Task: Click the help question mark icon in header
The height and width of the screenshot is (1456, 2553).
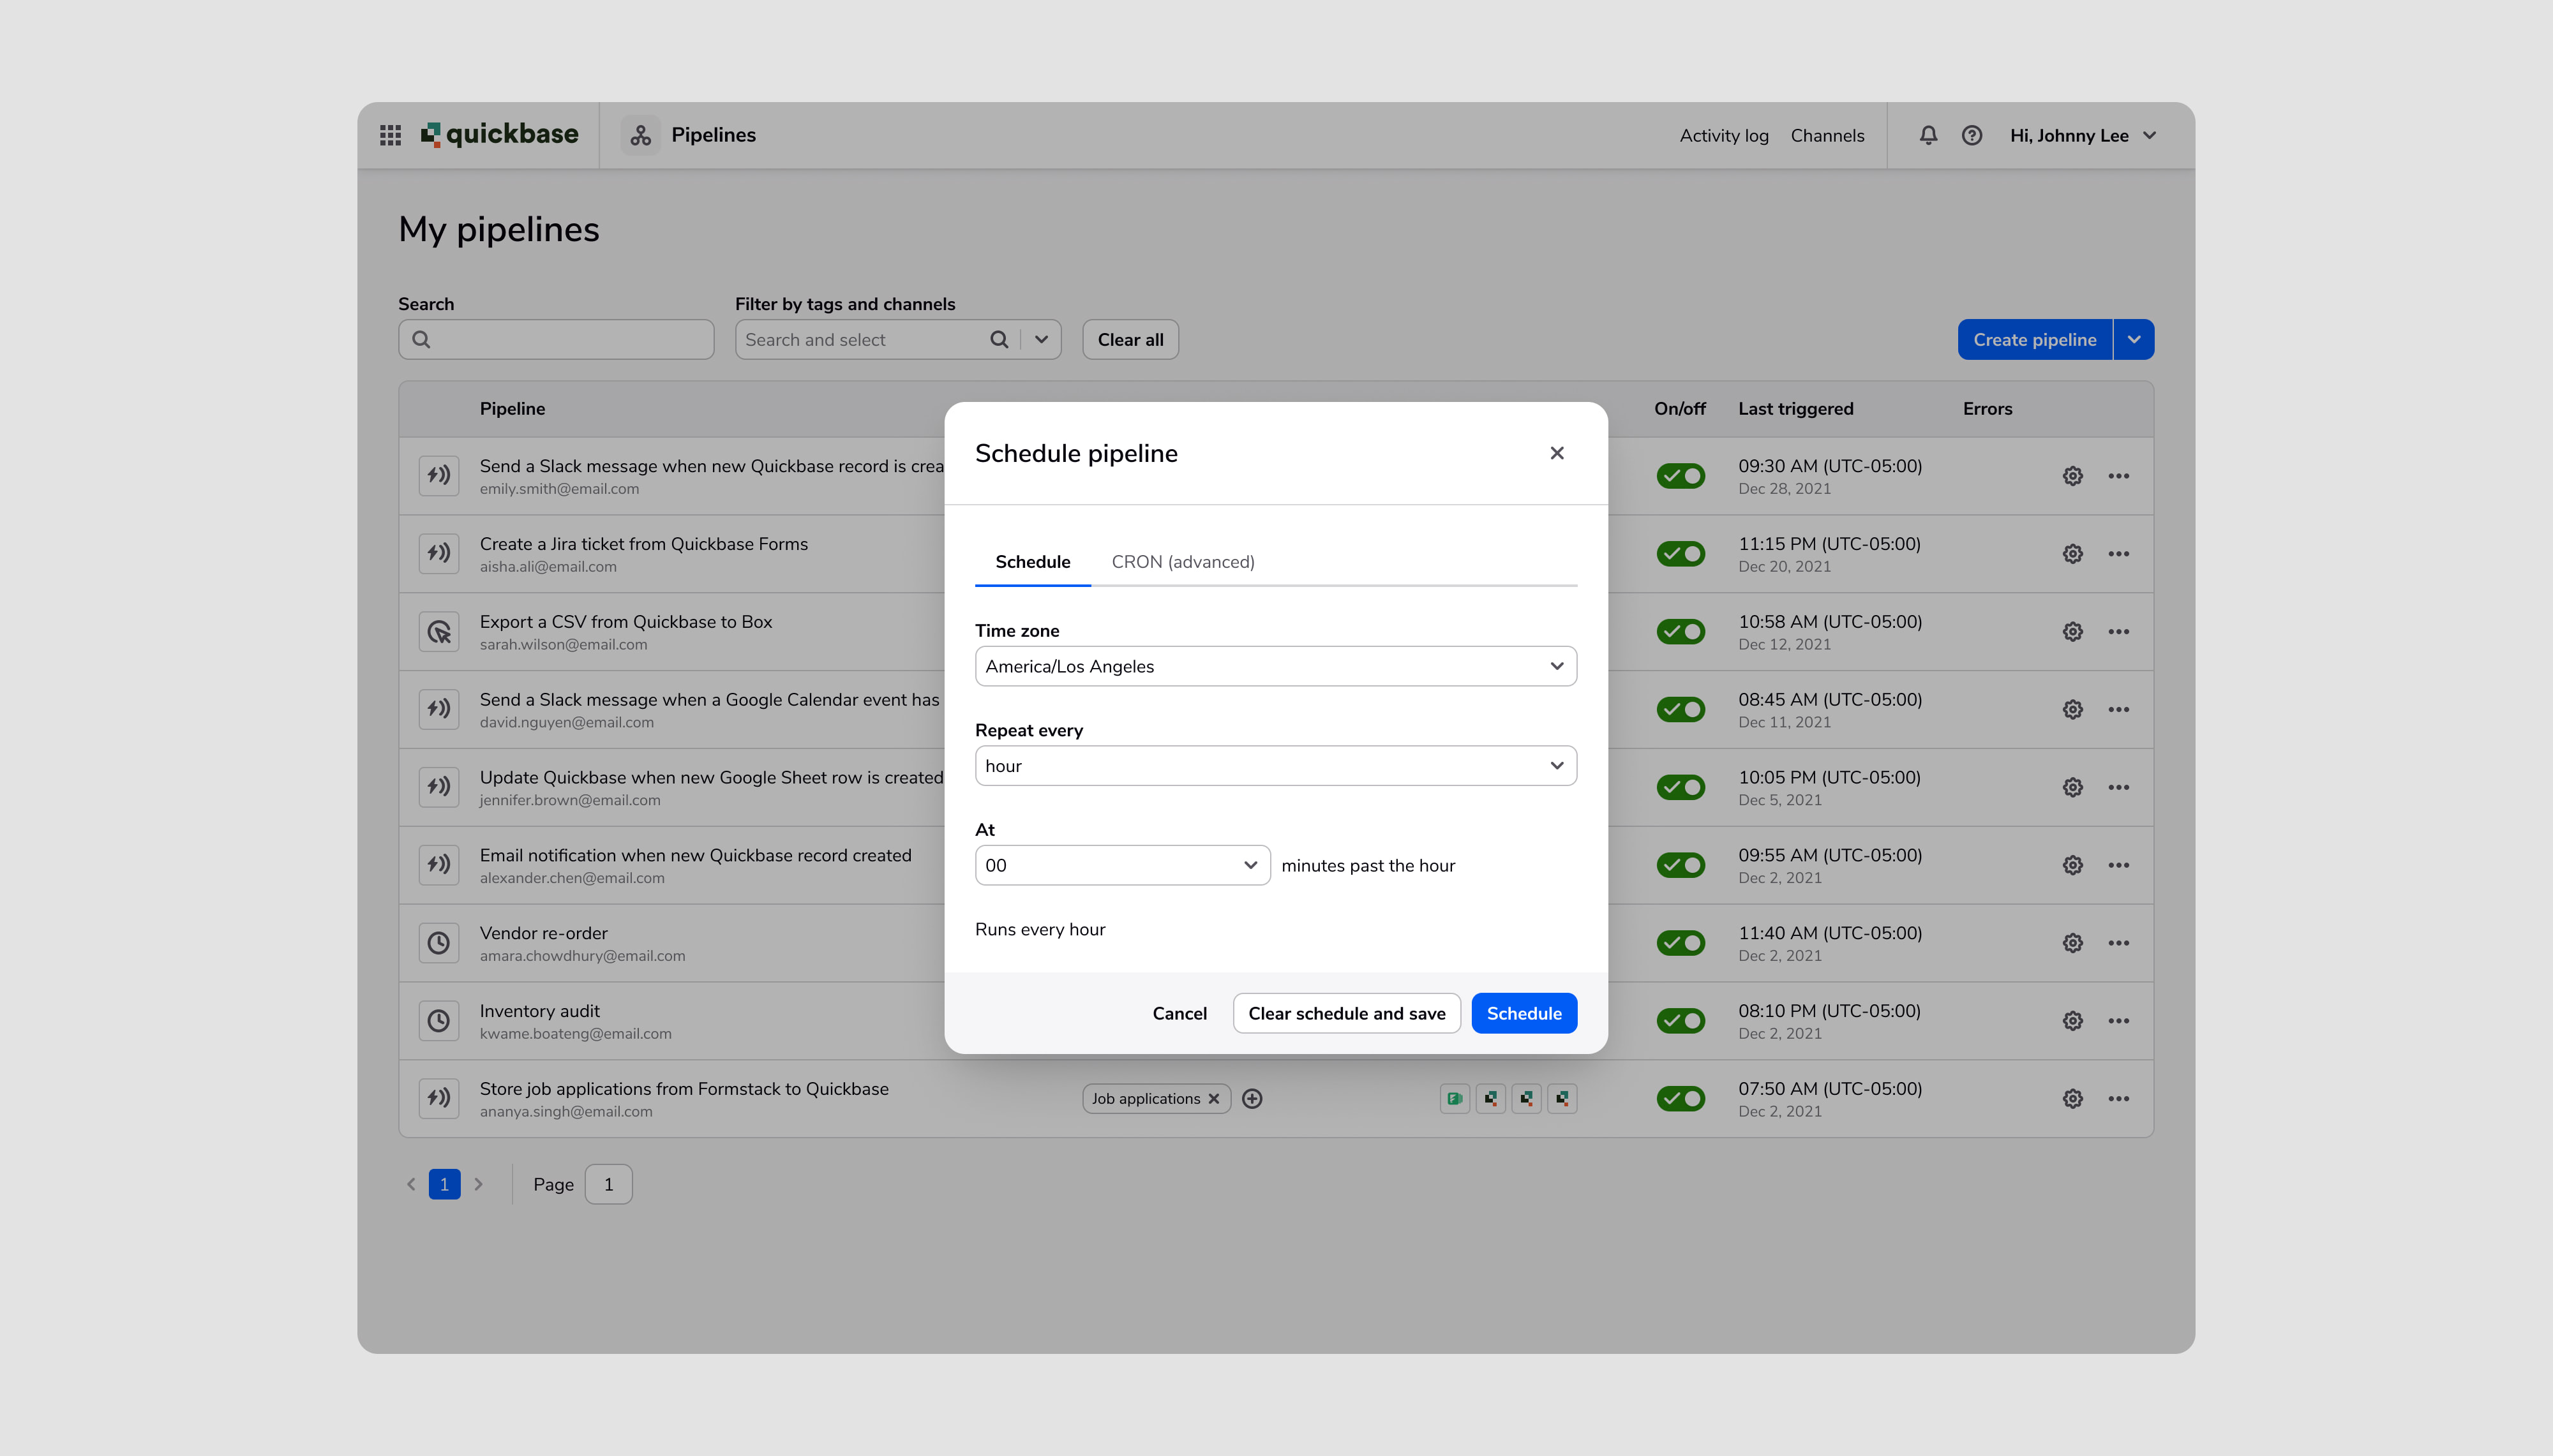Action: coord(1971,135)
